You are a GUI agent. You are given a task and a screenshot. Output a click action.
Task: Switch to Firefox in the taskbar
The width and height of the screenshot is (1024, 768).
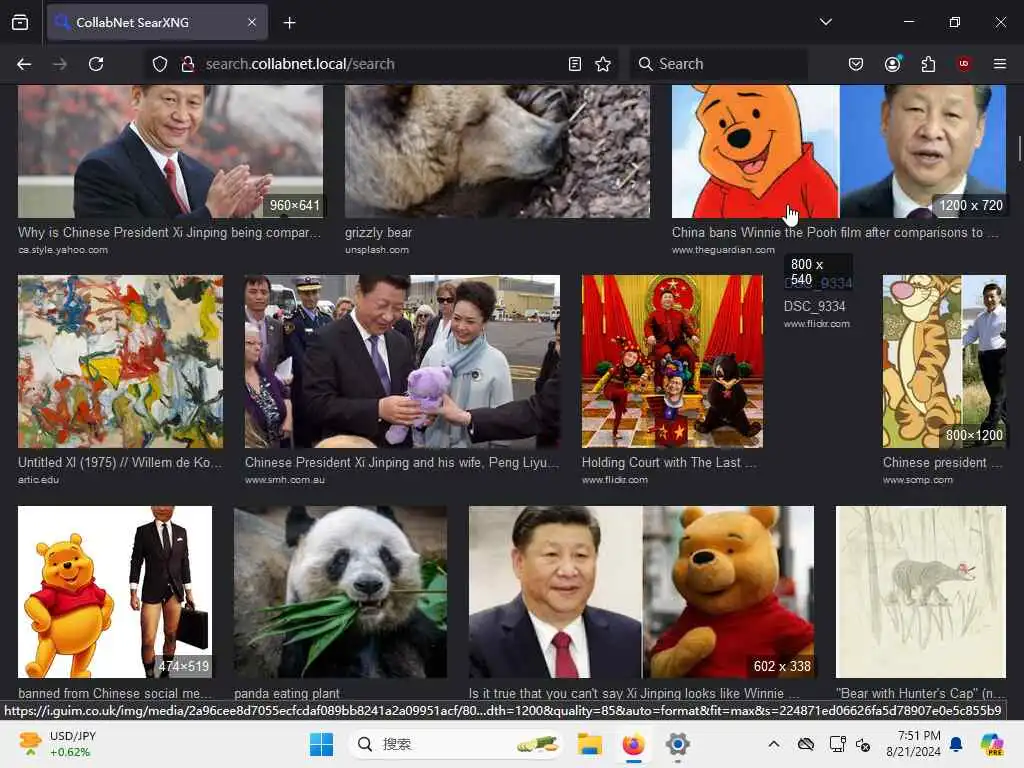point(633,744)
